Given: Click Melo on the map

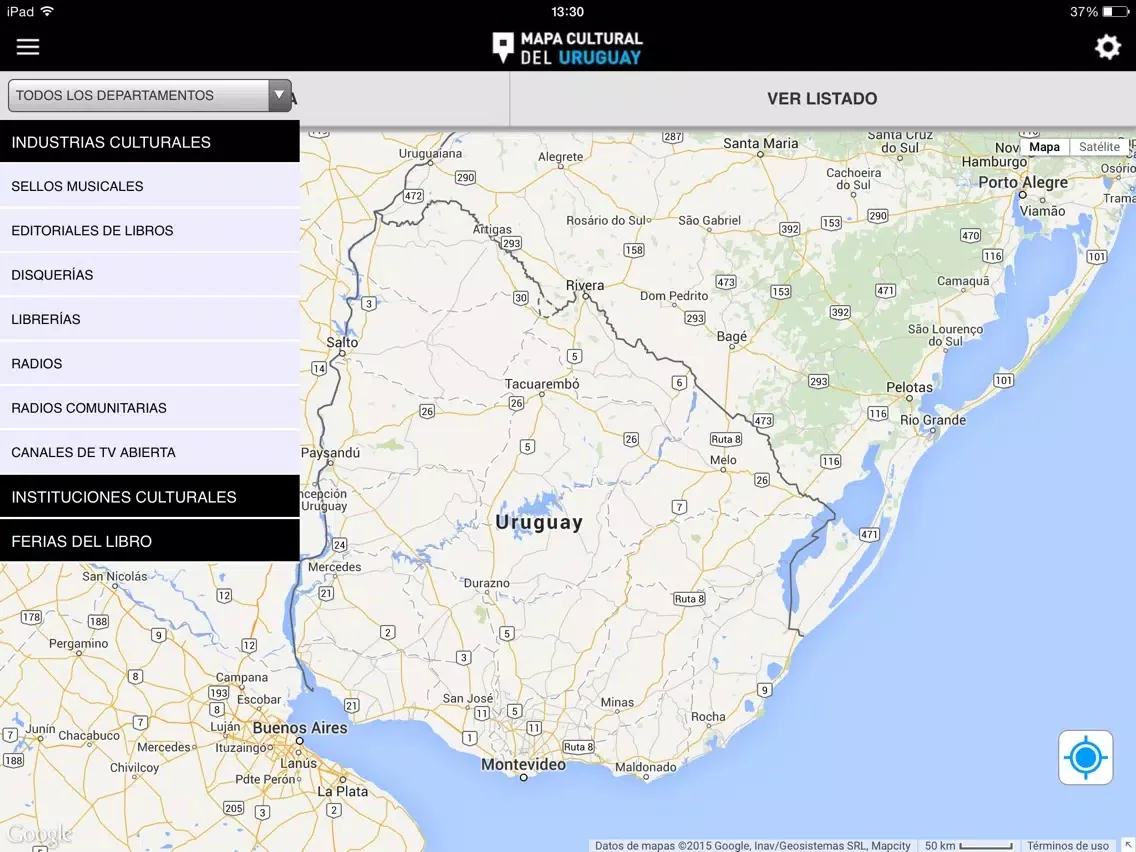Looking at the screenshot, I should [x=723, y=460].
